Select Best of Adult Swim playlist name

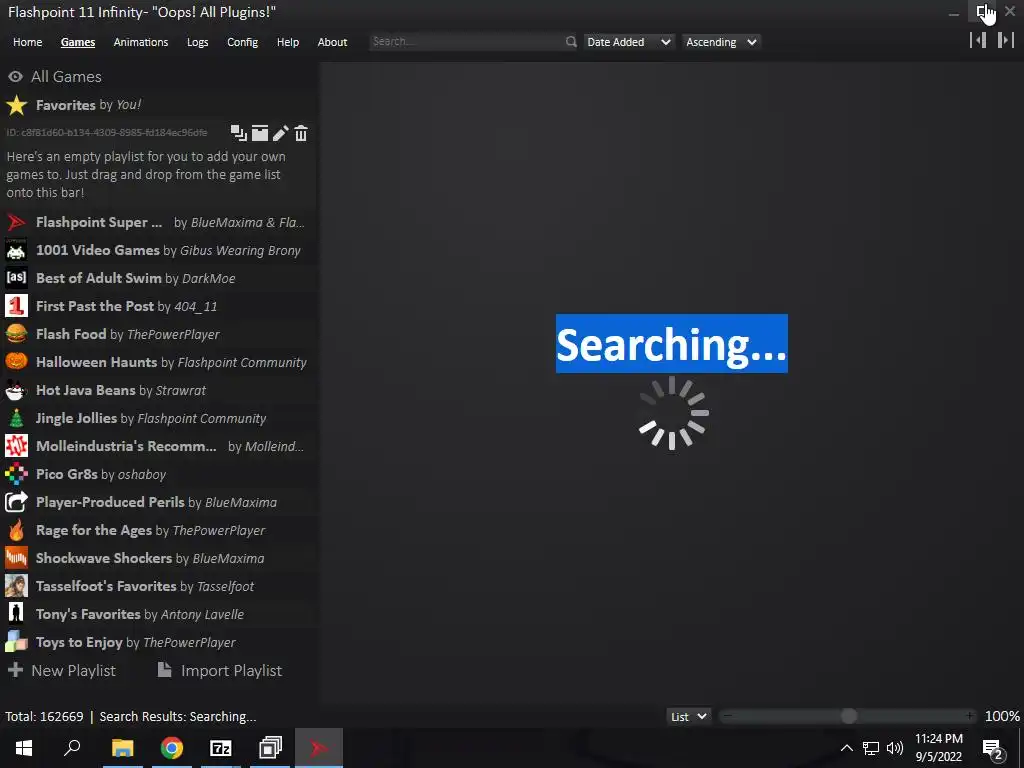click(99, 278)
